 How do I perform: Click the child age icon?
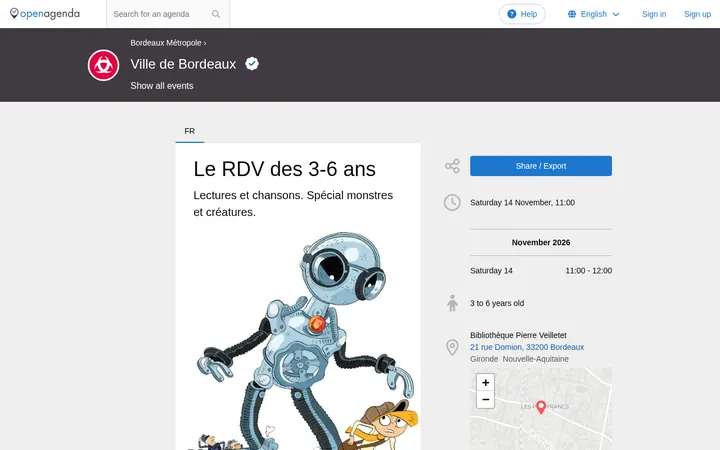[x=452, y=303]
